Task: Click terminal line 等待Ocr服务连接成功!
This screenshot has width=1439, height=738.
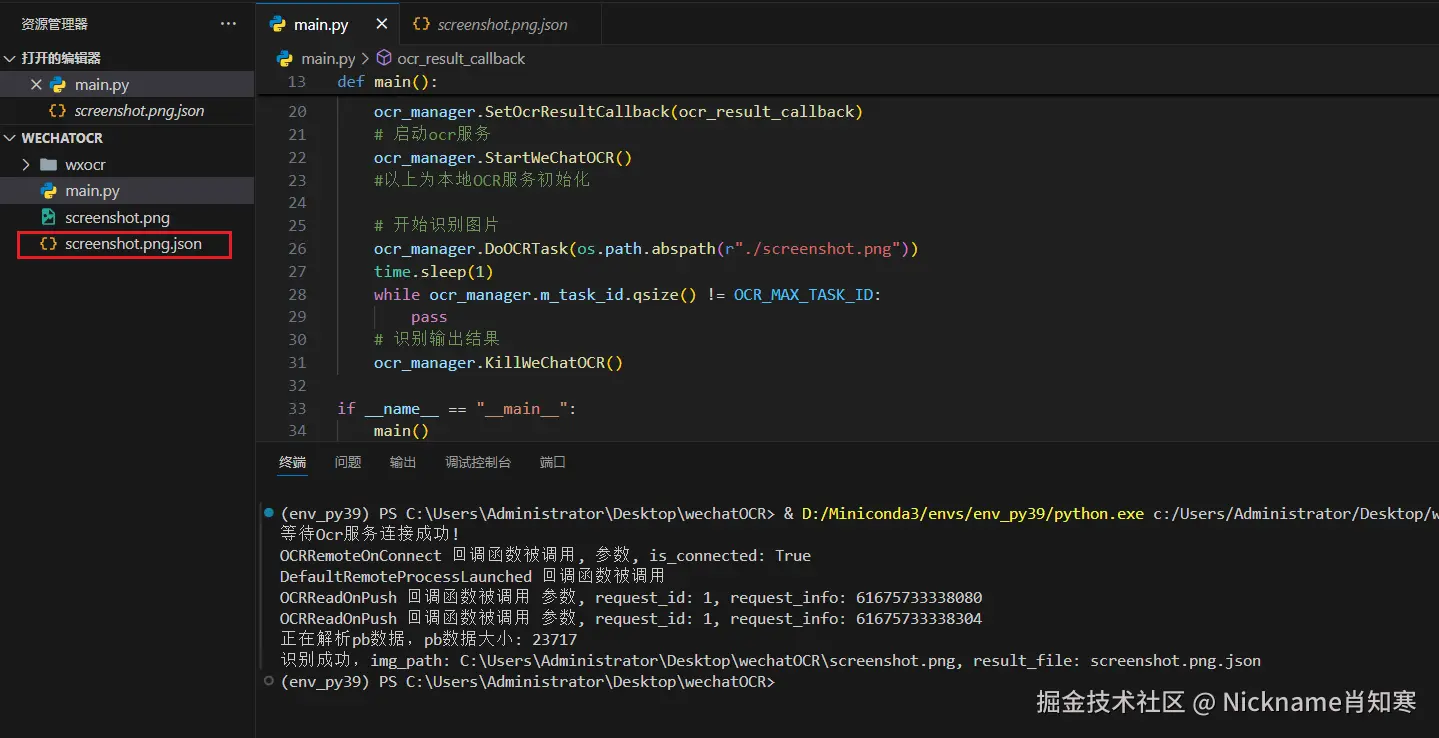Action: pos(370,534)
